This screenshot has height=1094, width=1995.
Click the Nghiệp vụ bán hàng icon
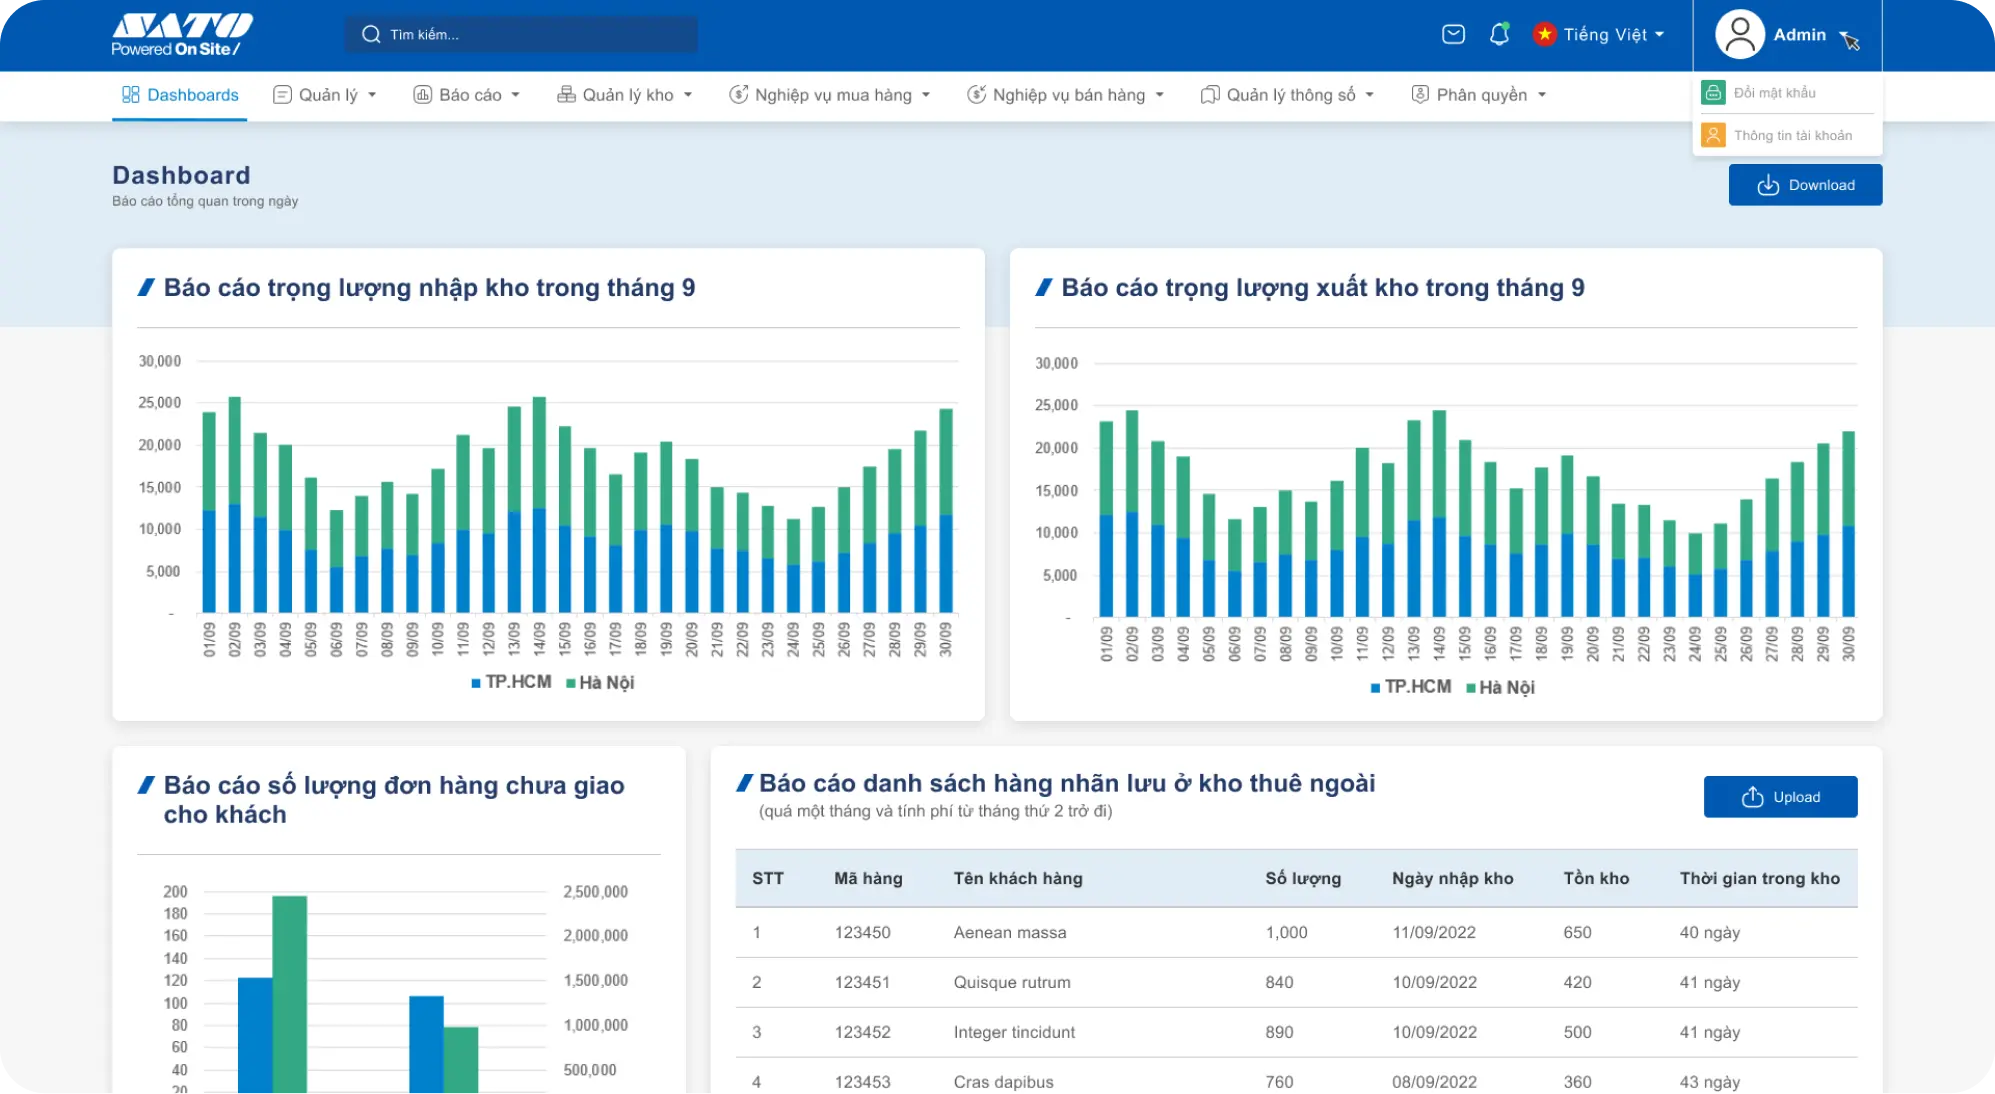tap(976, 94)
